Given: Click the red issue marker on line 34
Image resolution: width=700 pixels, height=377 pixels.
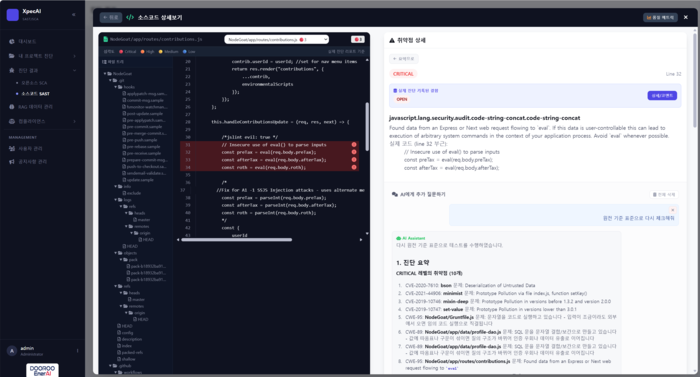Looking at the screenshot, I should (354, 168).
